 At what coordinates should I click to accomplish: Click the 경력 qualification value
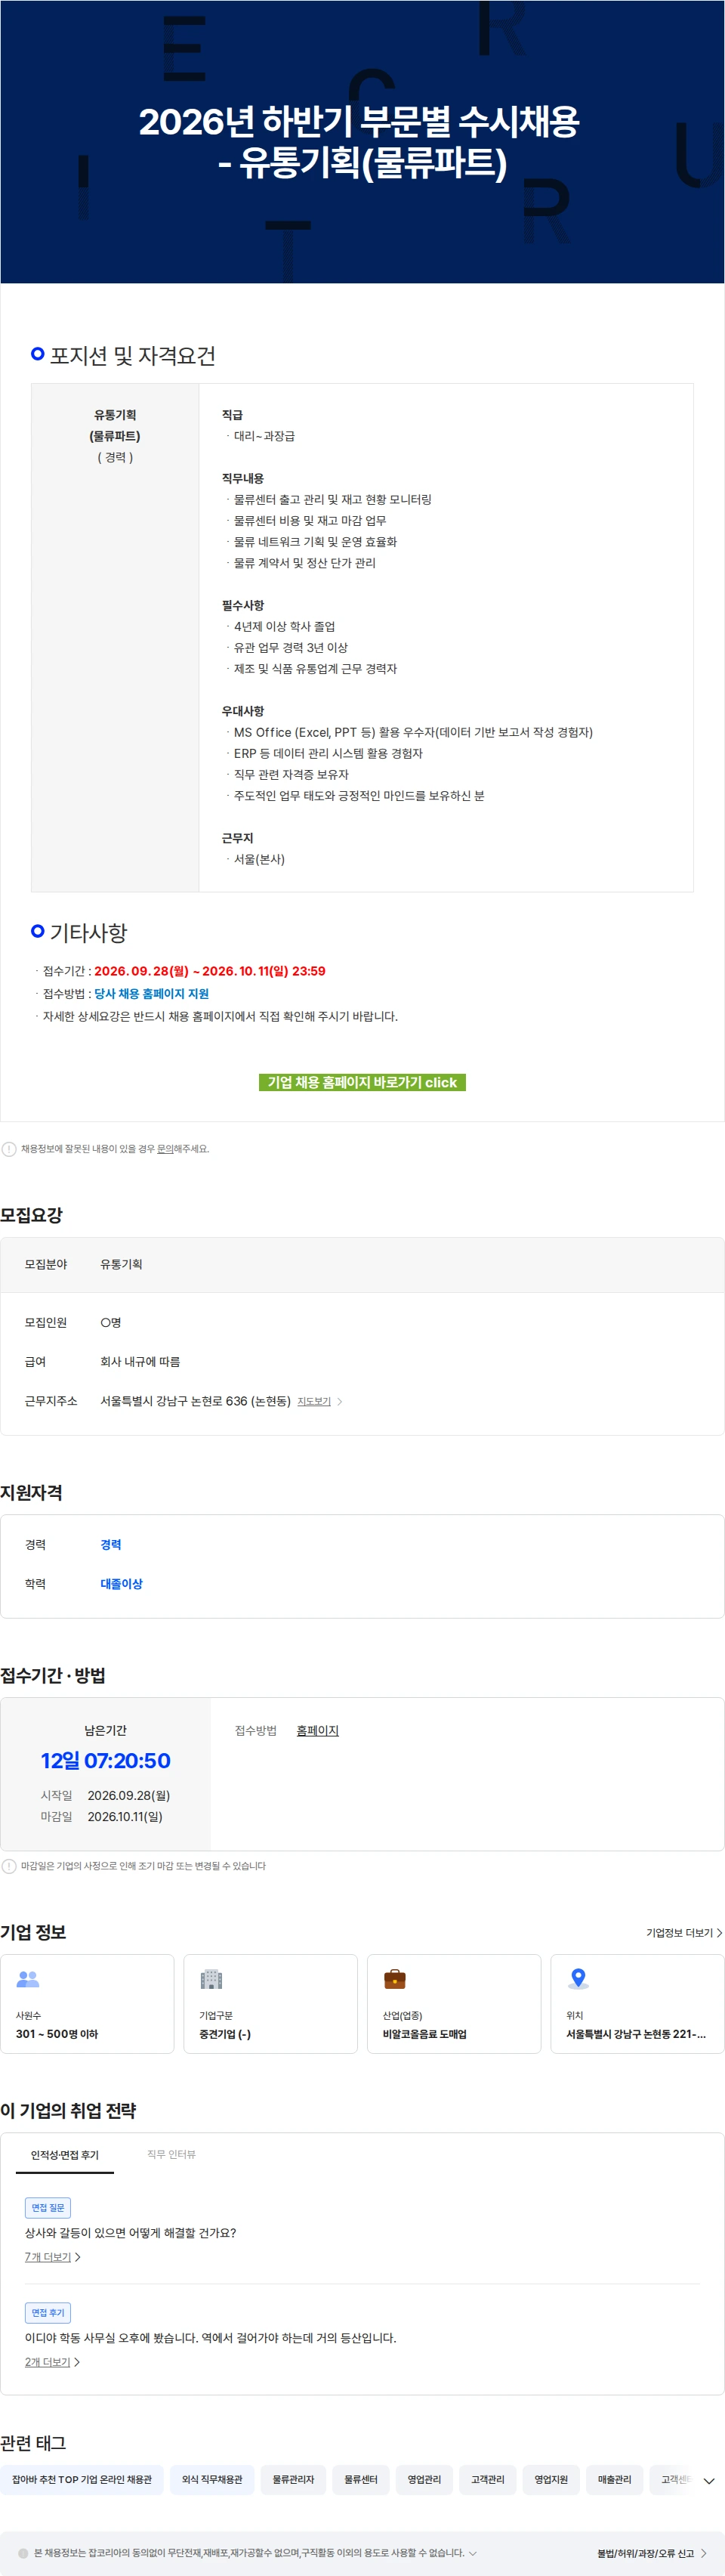(111, 1544)
